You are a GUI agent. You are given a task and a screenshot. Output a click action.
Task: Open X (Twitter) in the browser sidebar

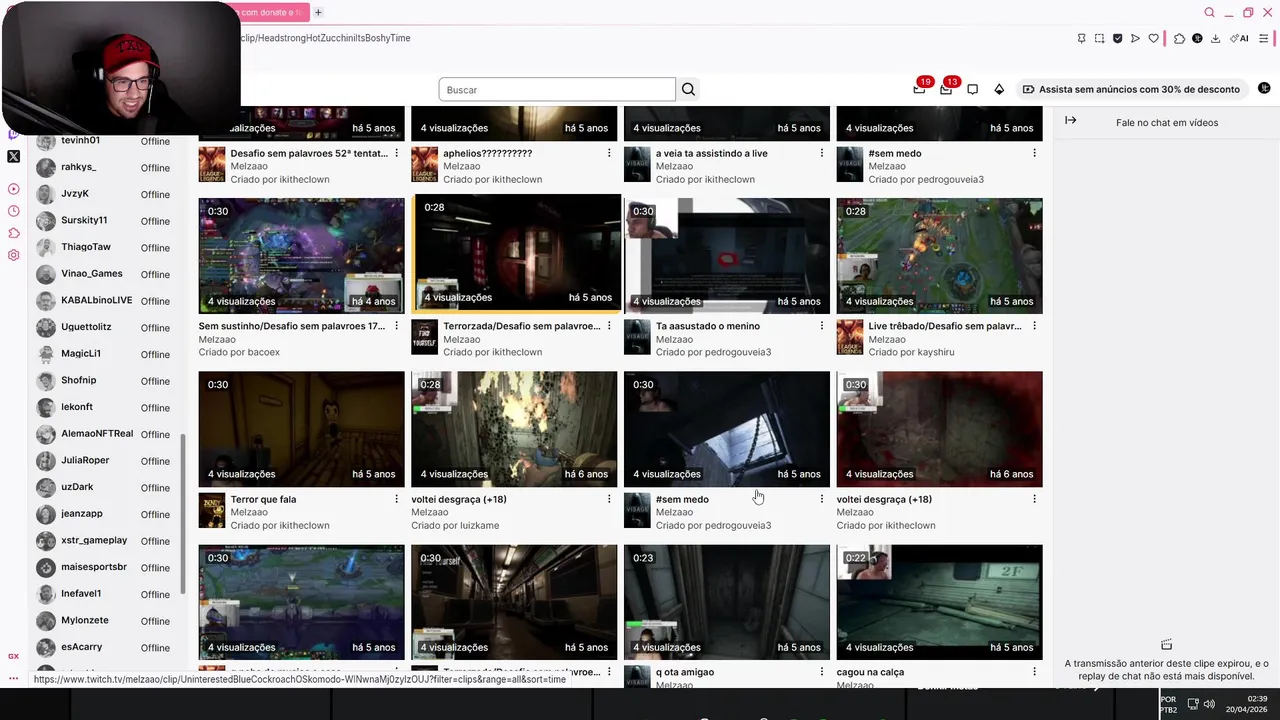pyautogui.click(x=13, y=156)
